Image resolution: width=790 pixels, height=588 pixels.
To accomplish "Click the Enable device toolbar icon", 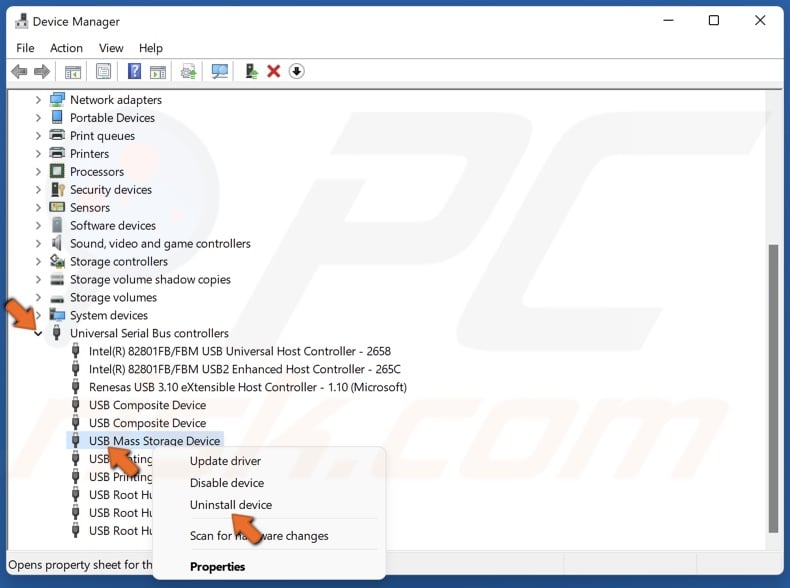I will [x=251, y=71].
